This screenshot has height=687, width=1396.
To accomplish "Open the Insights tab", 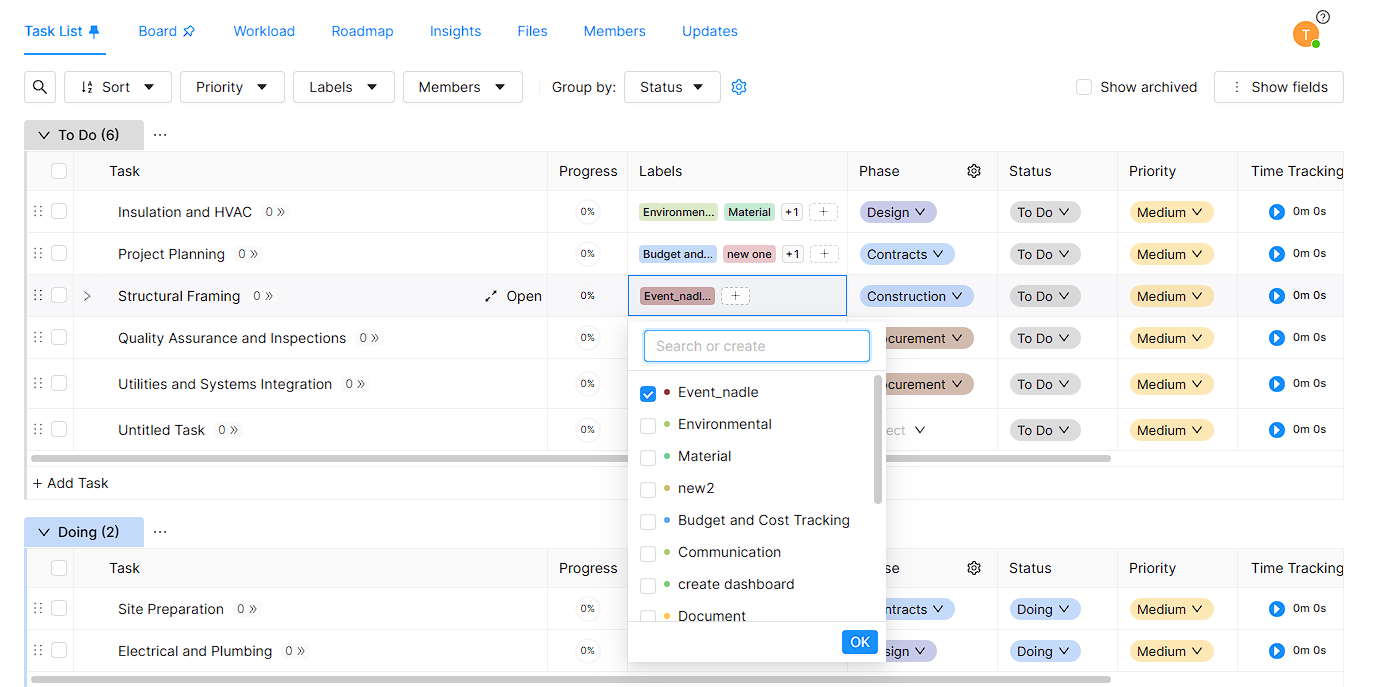I will pos(455,31).
